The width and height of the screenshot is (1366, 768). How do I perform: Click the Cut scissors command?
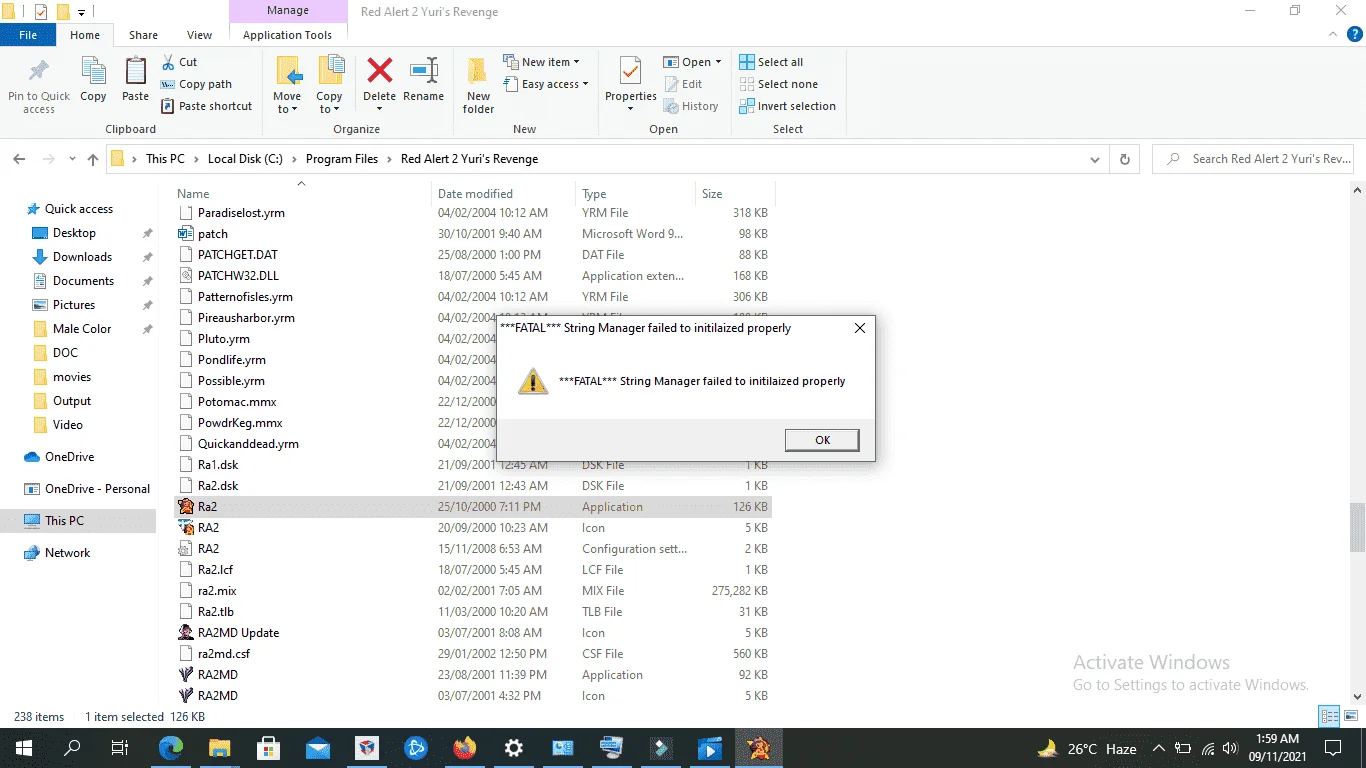(179, 62)
